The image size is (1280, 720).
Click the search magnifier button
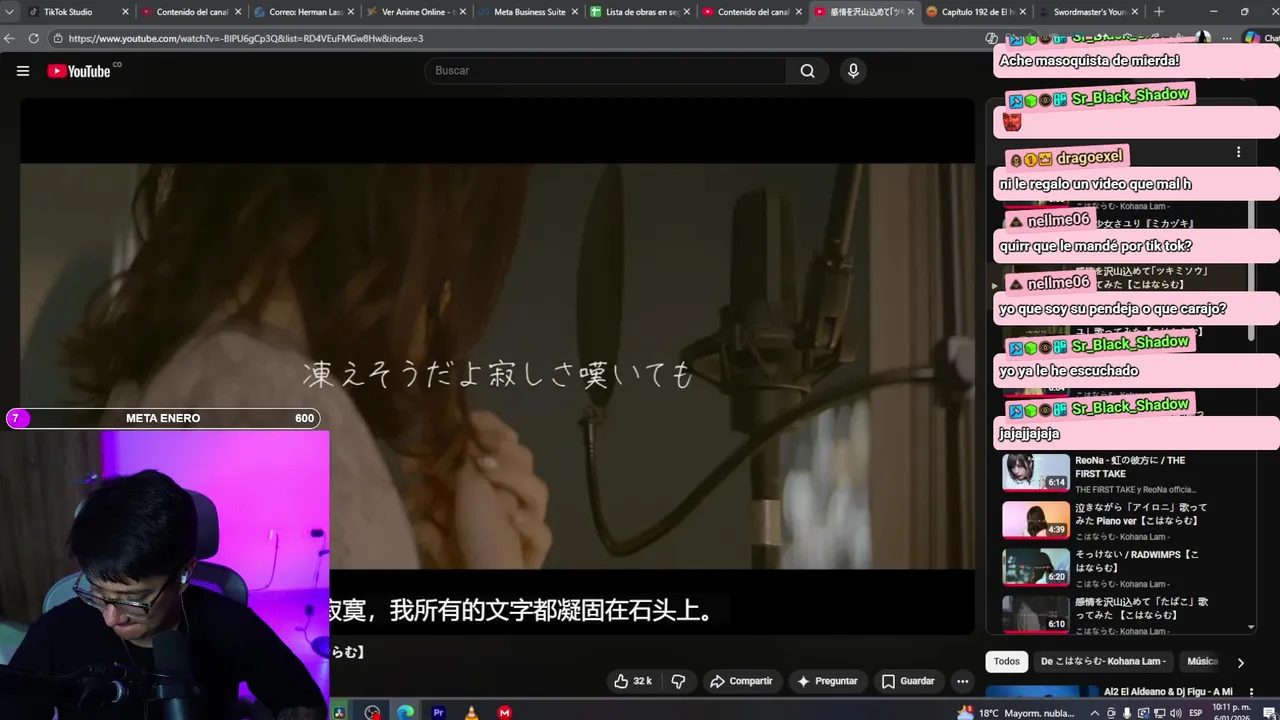pyautogui.click(x=807, y=71)
